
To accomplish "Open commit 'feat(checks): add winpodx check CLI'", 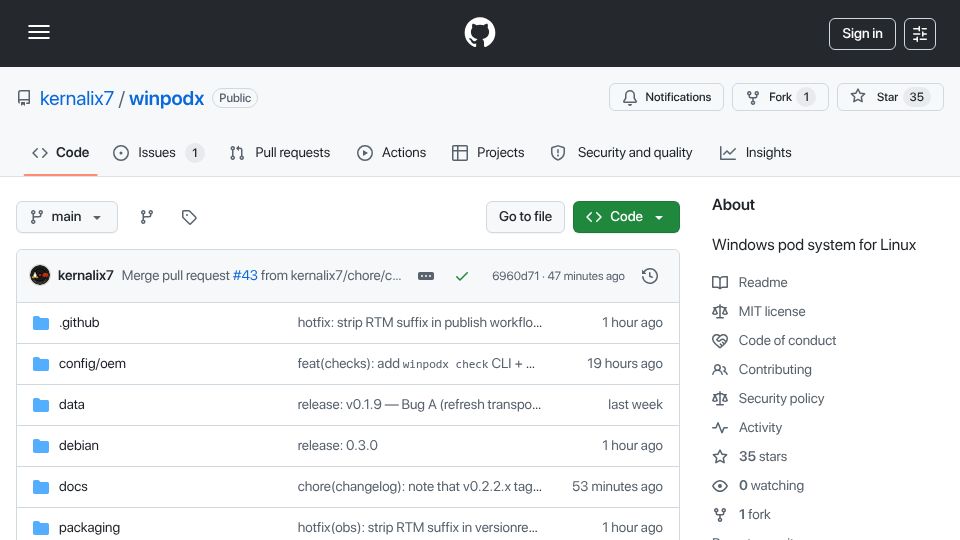I will point(416,364).
